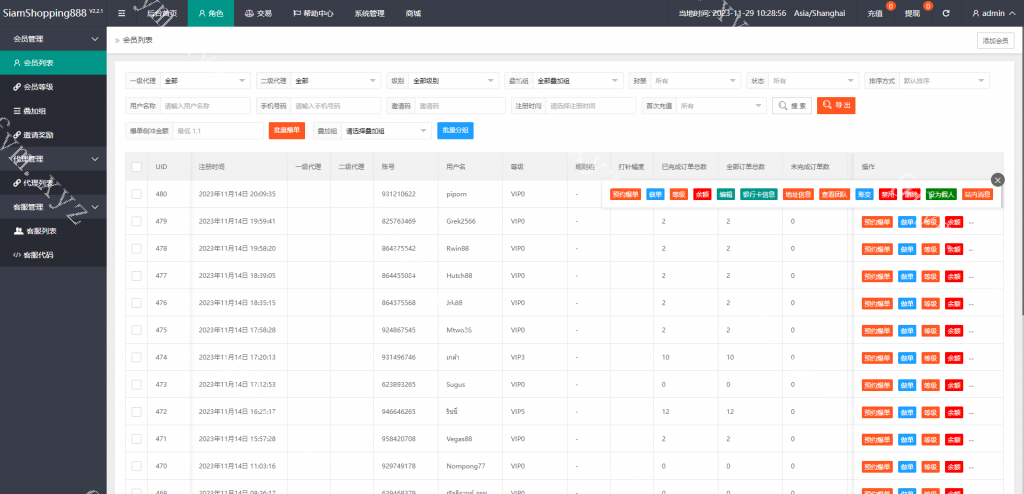
Task: Click the blue 批量分组 button
Action: (455, 131)
